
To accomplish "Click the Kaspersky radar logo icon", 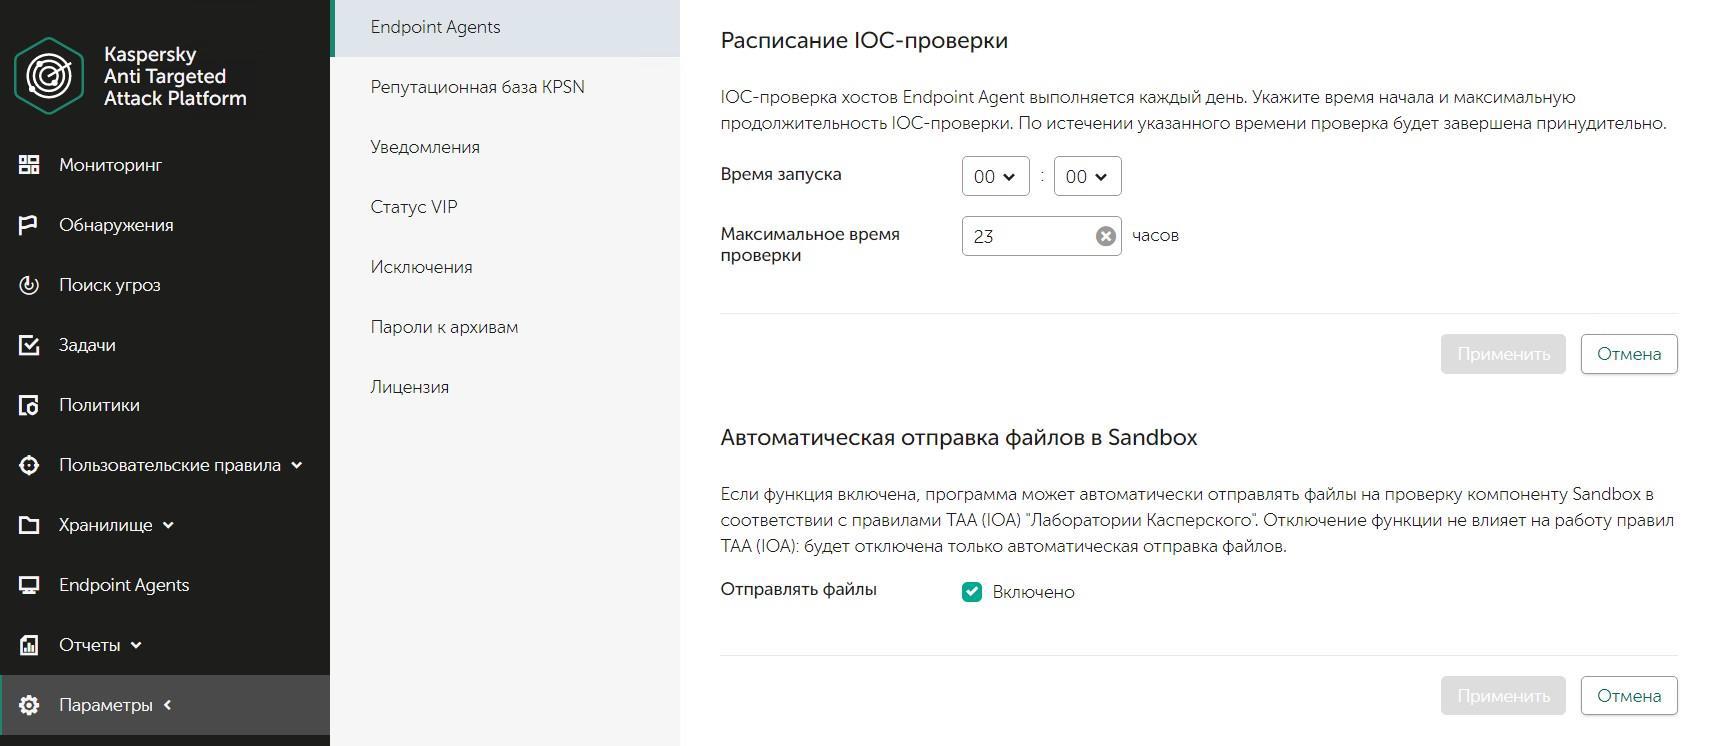I will [49, 76].
